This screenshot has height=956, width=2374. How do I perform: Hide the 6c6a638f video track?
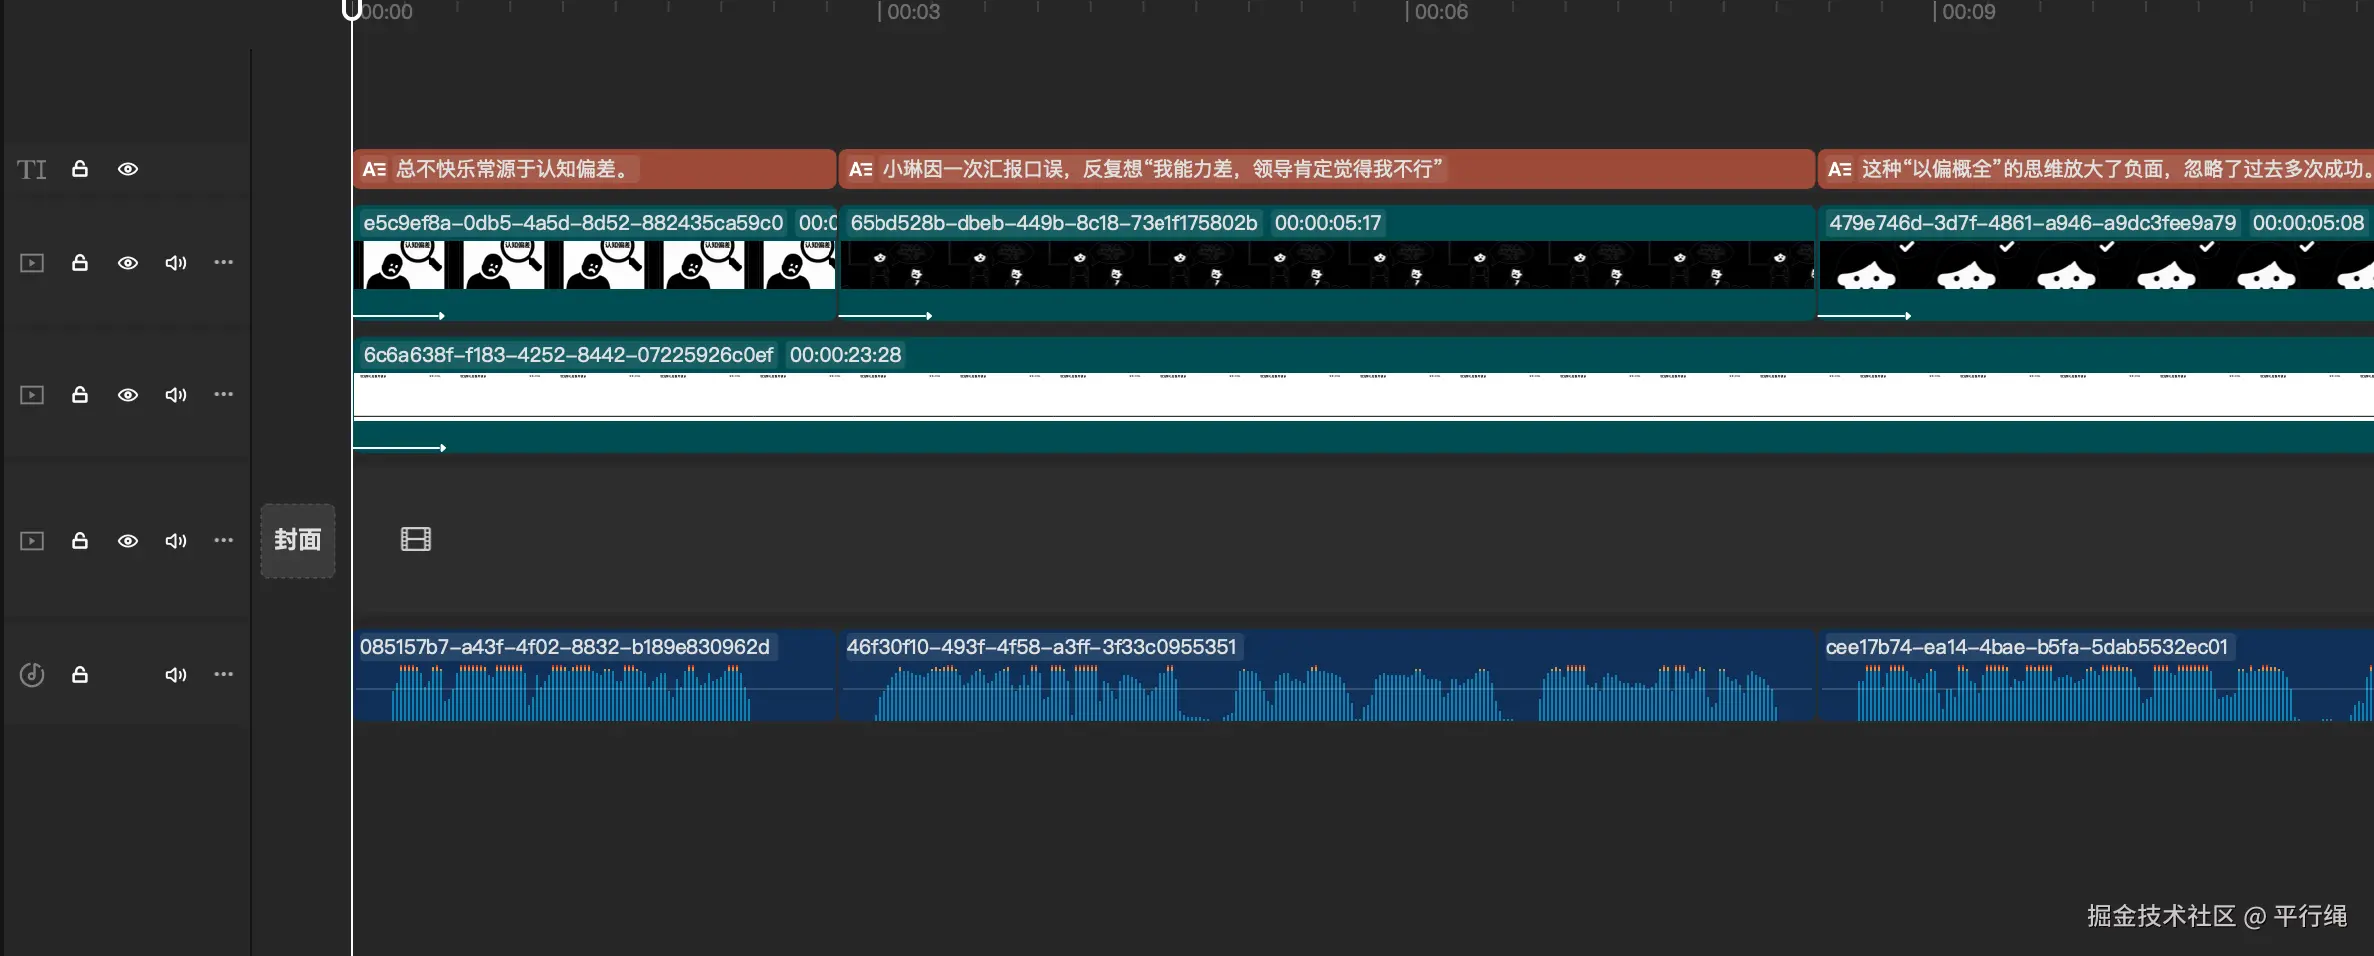tap(128, 395)
